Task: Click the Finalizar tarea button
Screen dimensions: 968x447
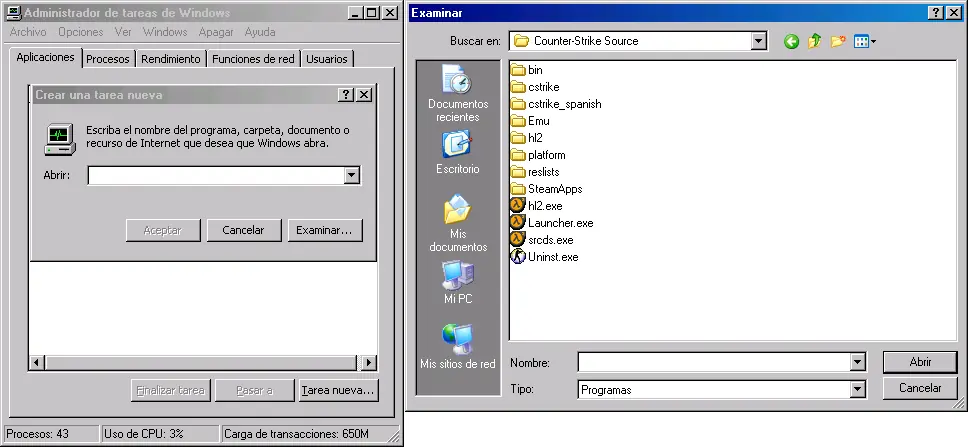Action: [x=170, y=390]
